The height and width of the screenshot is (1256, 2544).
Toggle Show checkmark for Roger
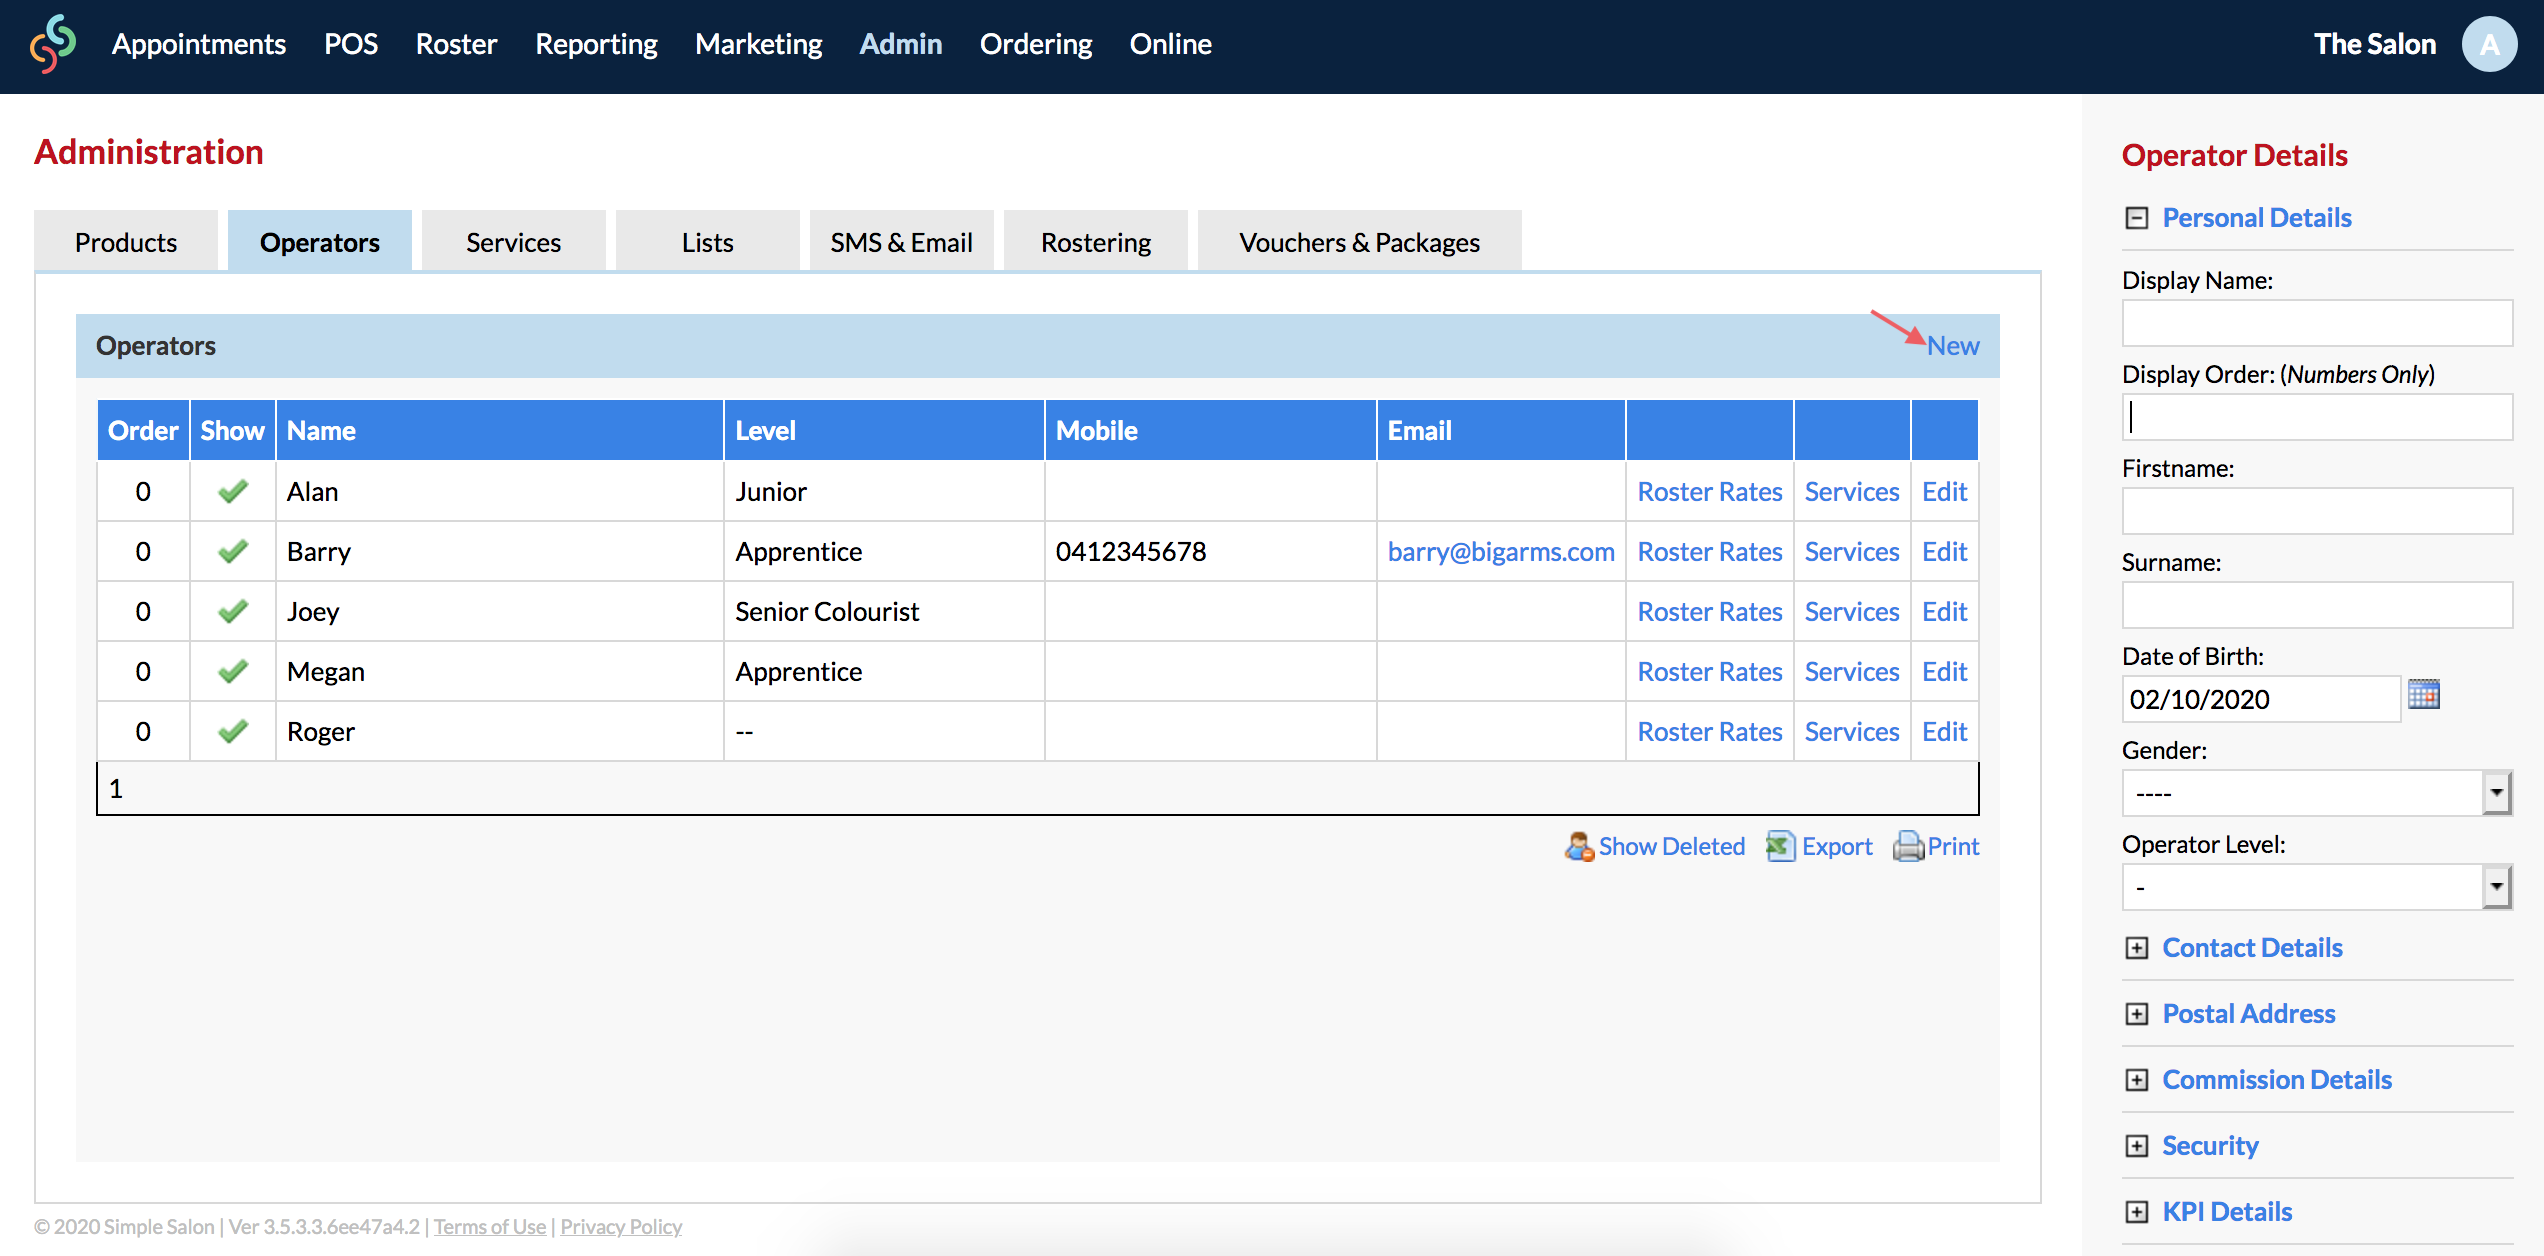(233, 731)
